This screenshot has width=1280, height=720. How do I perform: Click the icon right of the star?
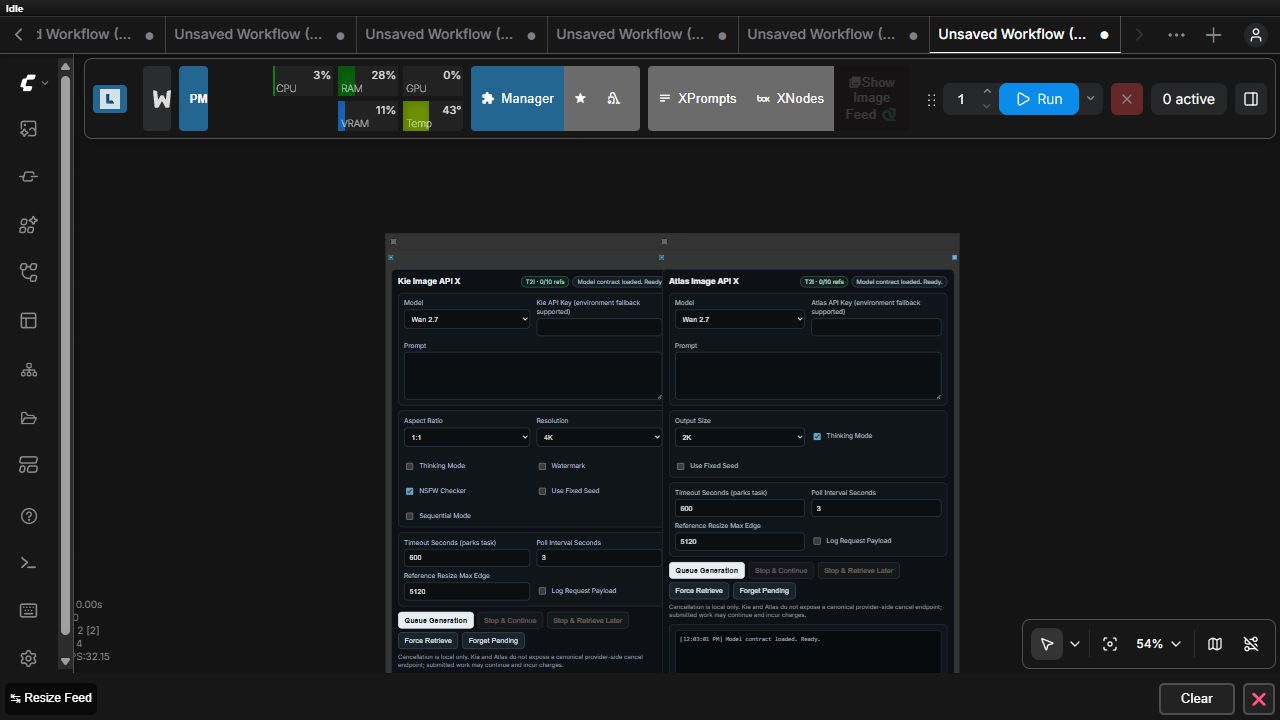point(614,98)
